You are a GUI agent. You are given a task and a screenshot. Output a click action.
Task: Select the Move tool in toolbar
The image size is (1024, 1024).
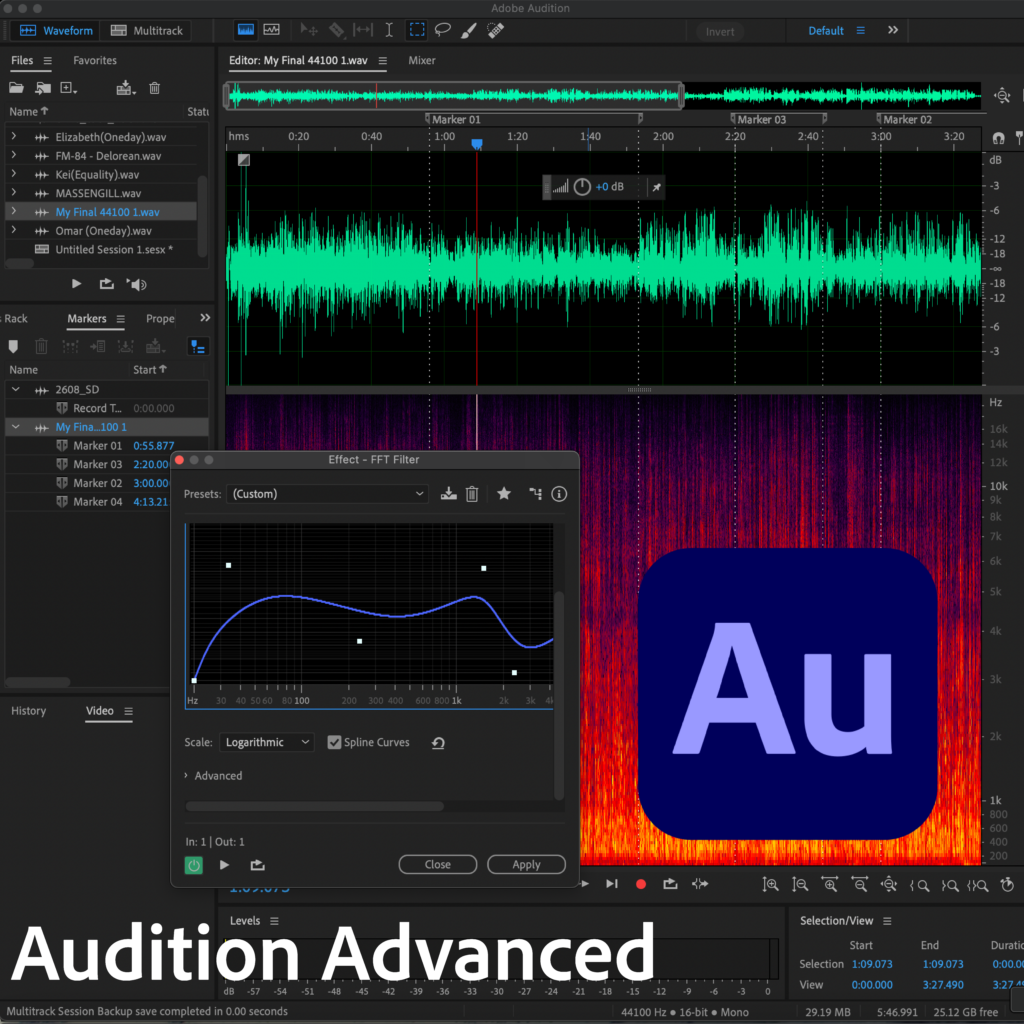click(x=309, y=30)
